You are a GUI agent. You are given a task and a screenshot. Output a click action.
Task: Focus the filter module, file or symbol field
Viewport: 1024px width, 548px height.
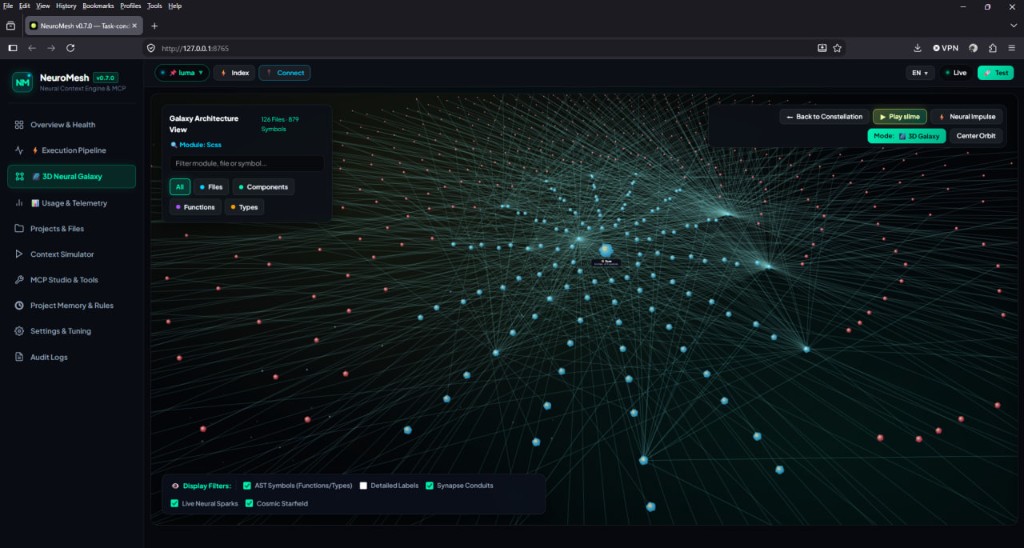(247, 163)
